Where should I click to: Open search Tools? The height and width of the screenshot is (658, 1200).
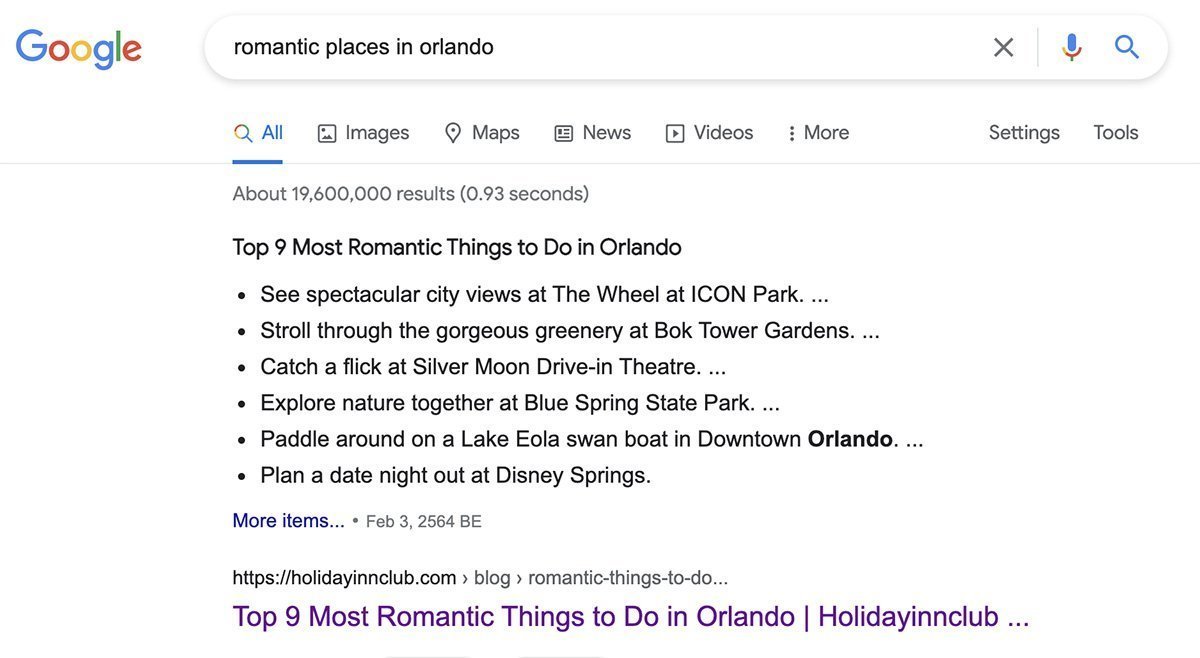coord(1116,133)
